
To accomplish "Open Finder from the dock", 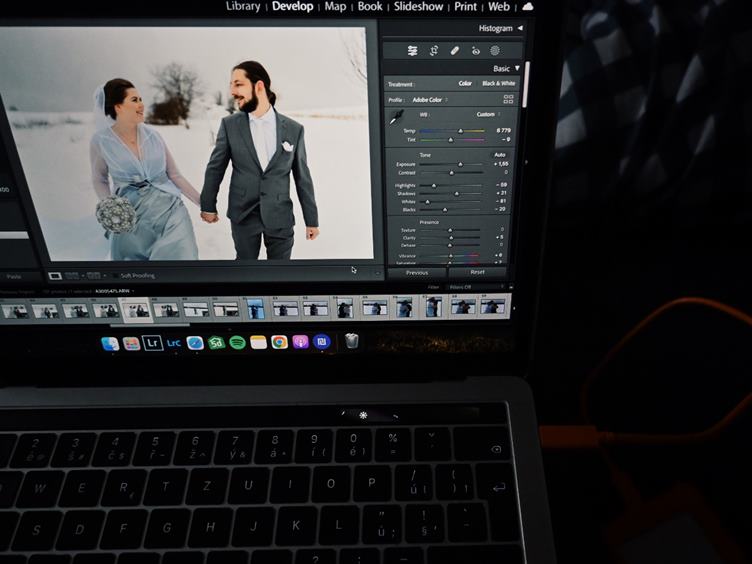I will [x=110, y=343].
